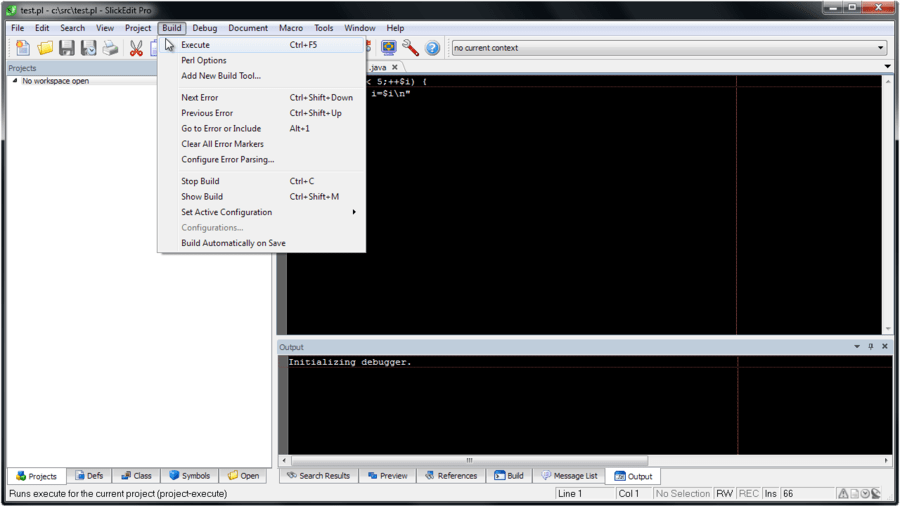The width and height of the screenshot is (900, 506).
Task: Click the Print toolbar icon
Action: (110, 48)
